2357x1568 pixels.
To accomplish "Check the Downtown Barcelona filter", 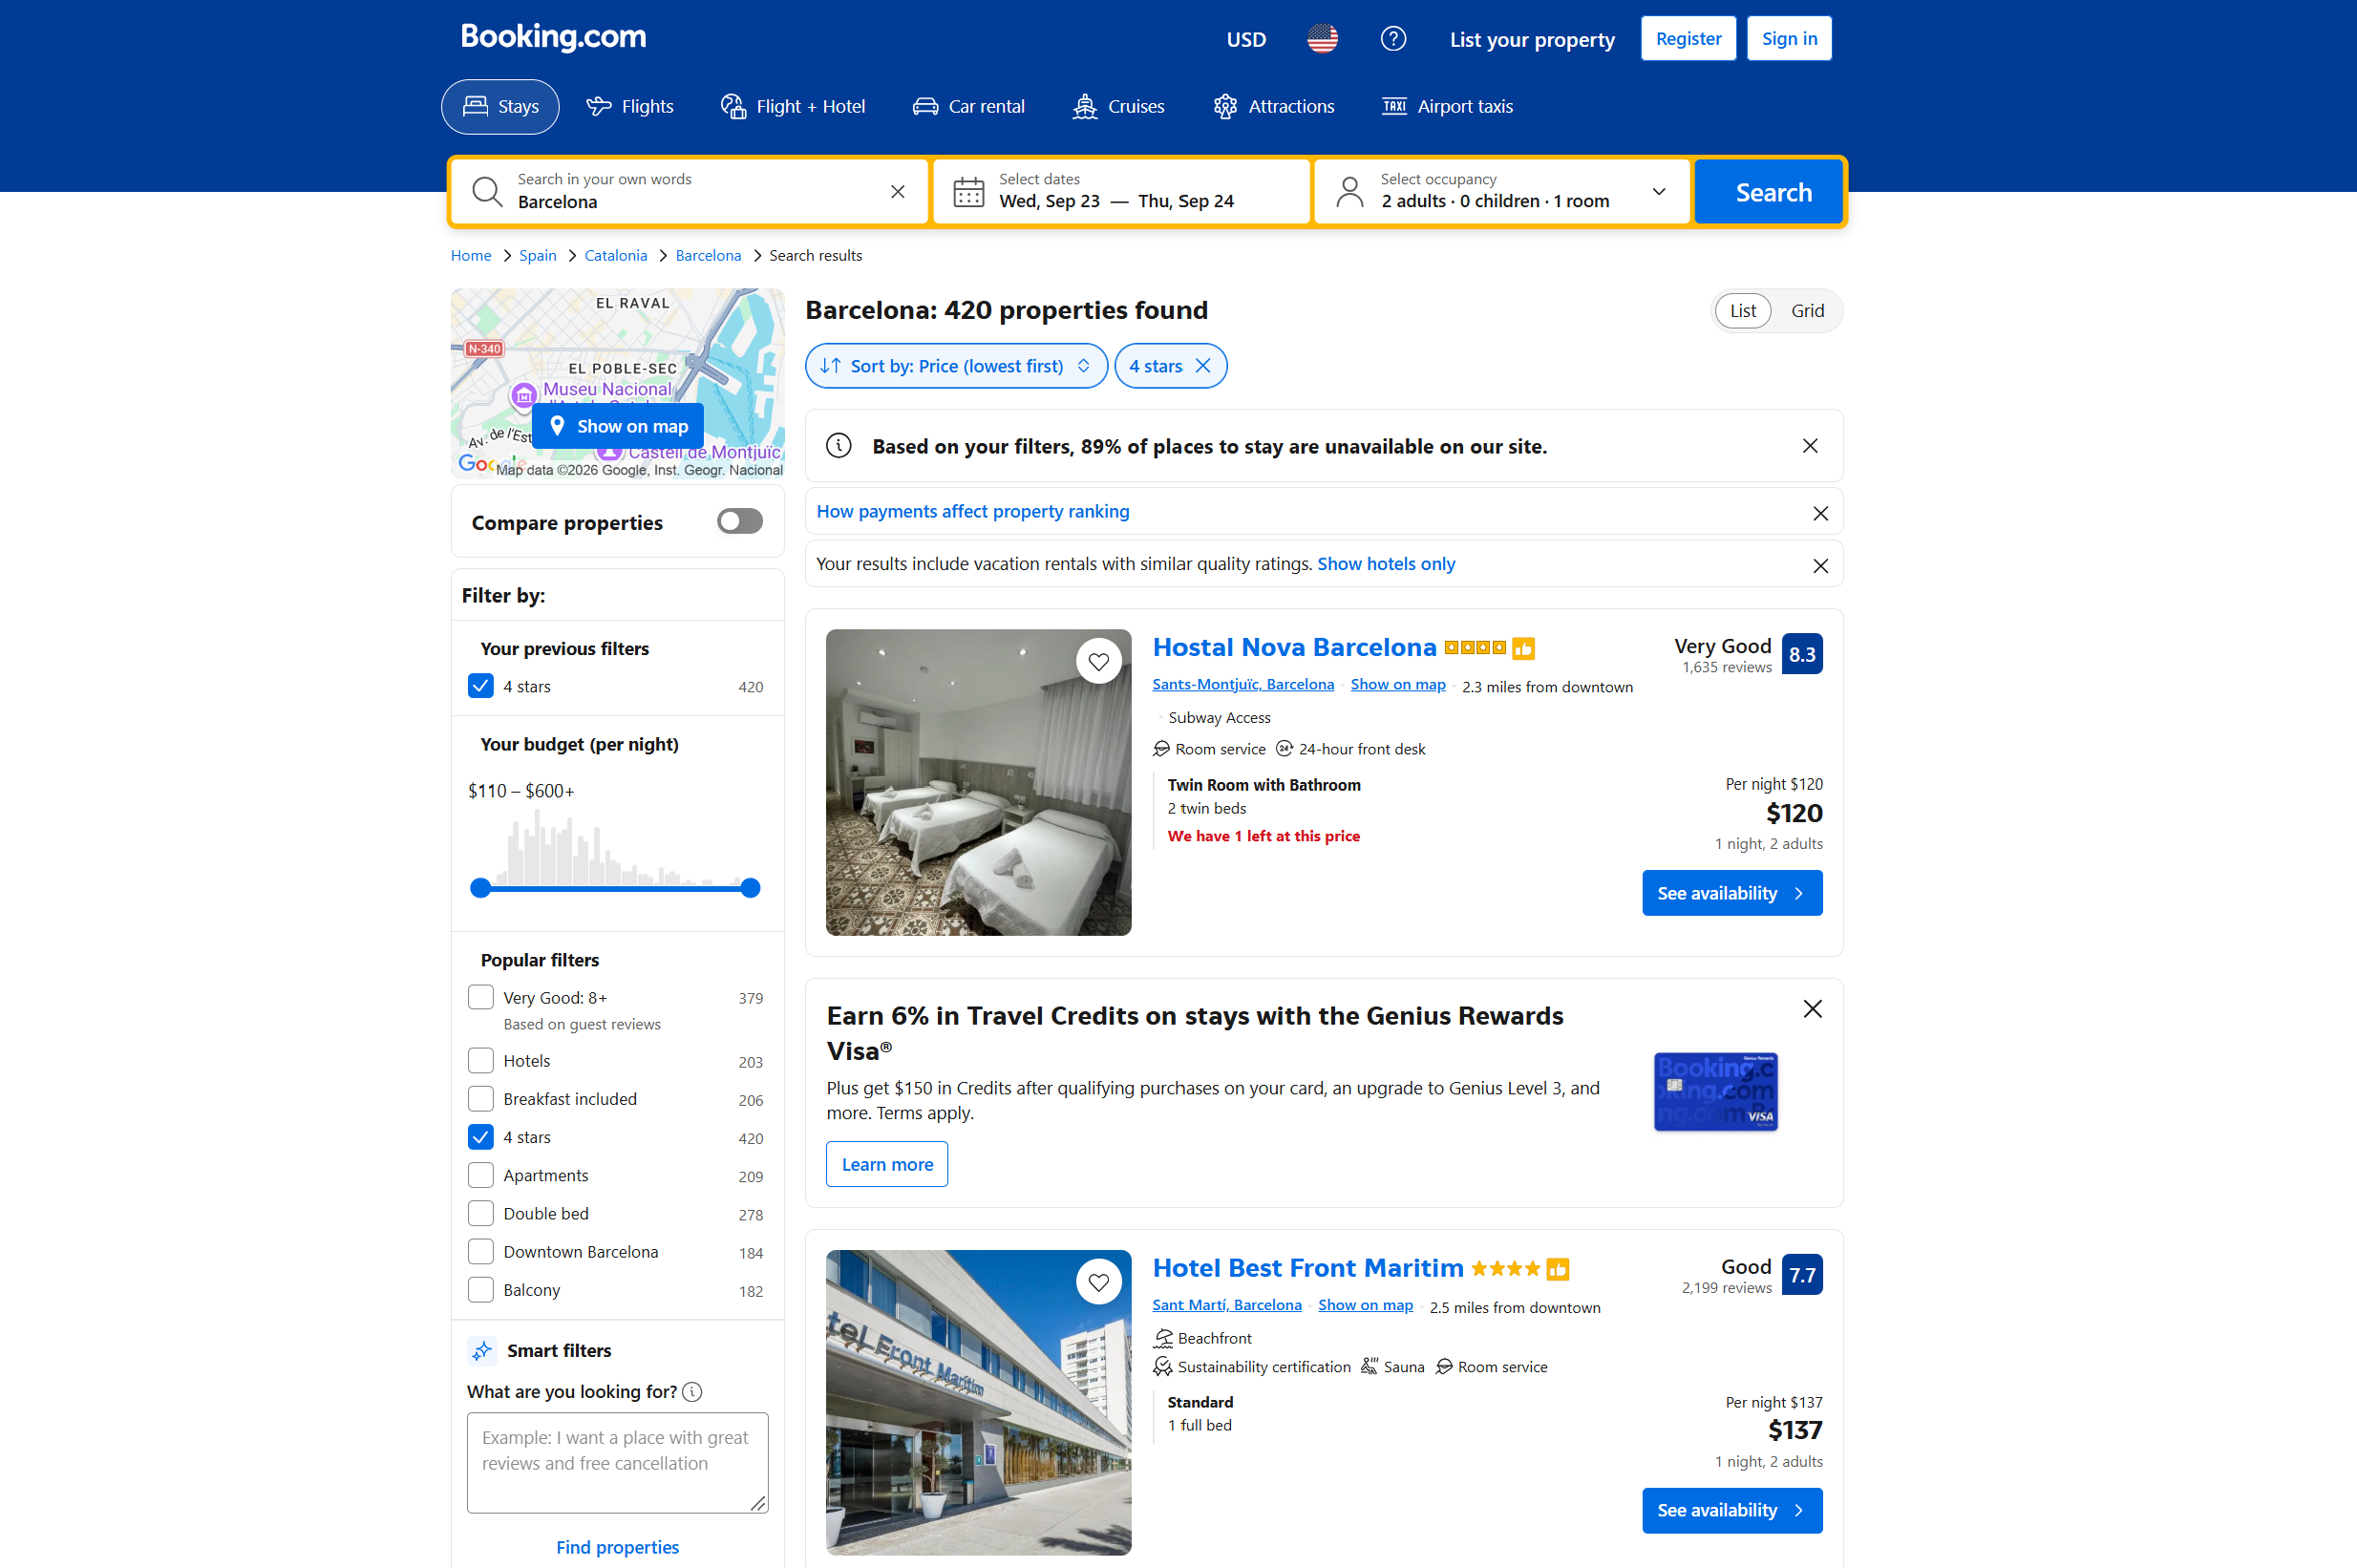I will tap(481, 1252).
